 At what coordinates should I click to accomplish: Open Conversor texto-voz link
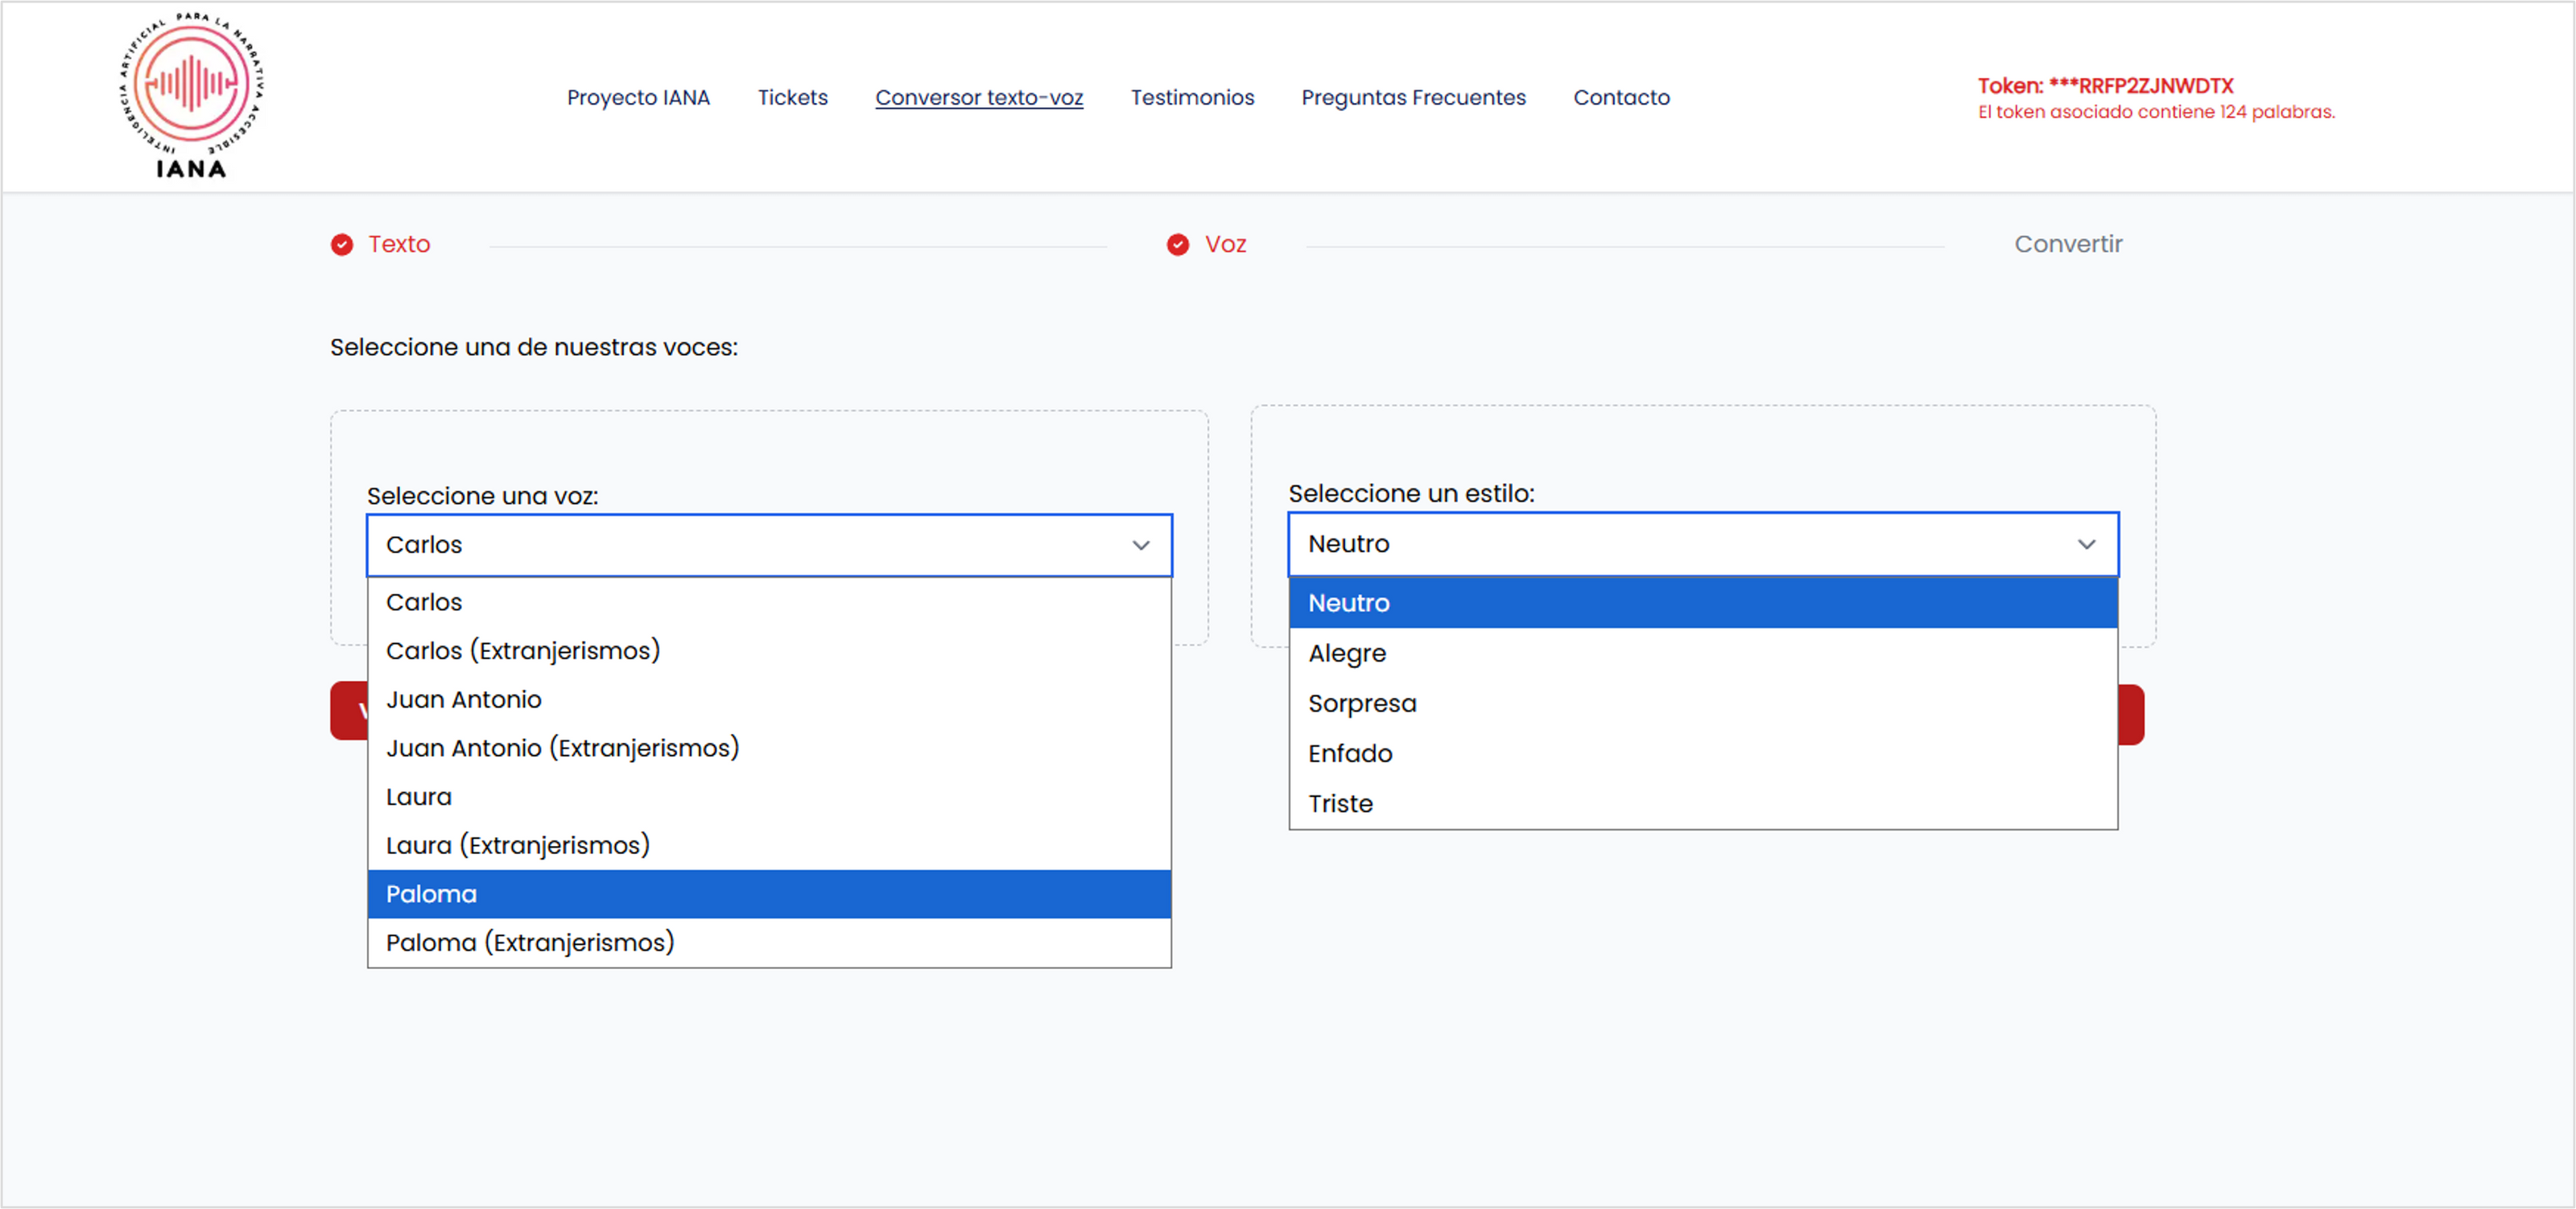click(979, 97)
